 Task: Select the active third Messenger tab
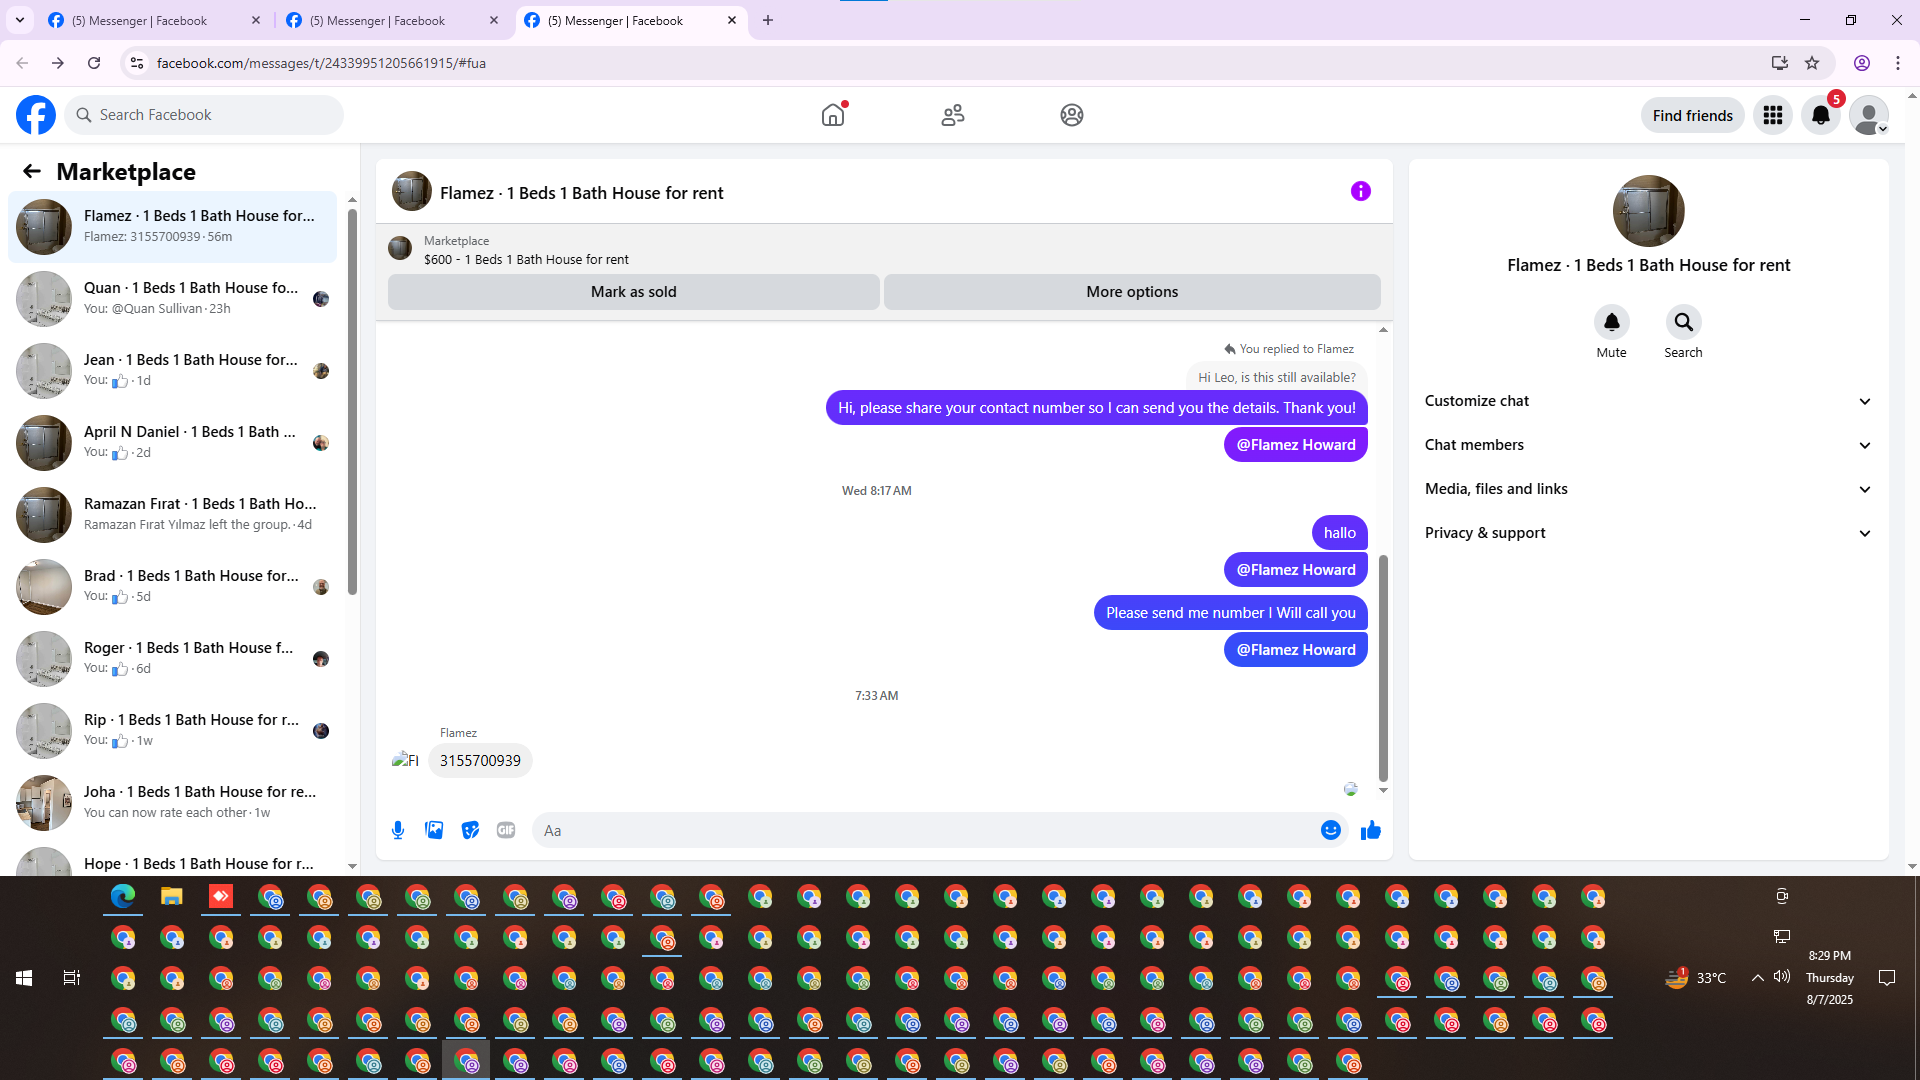pyautogui.click(x=631, y=20)
